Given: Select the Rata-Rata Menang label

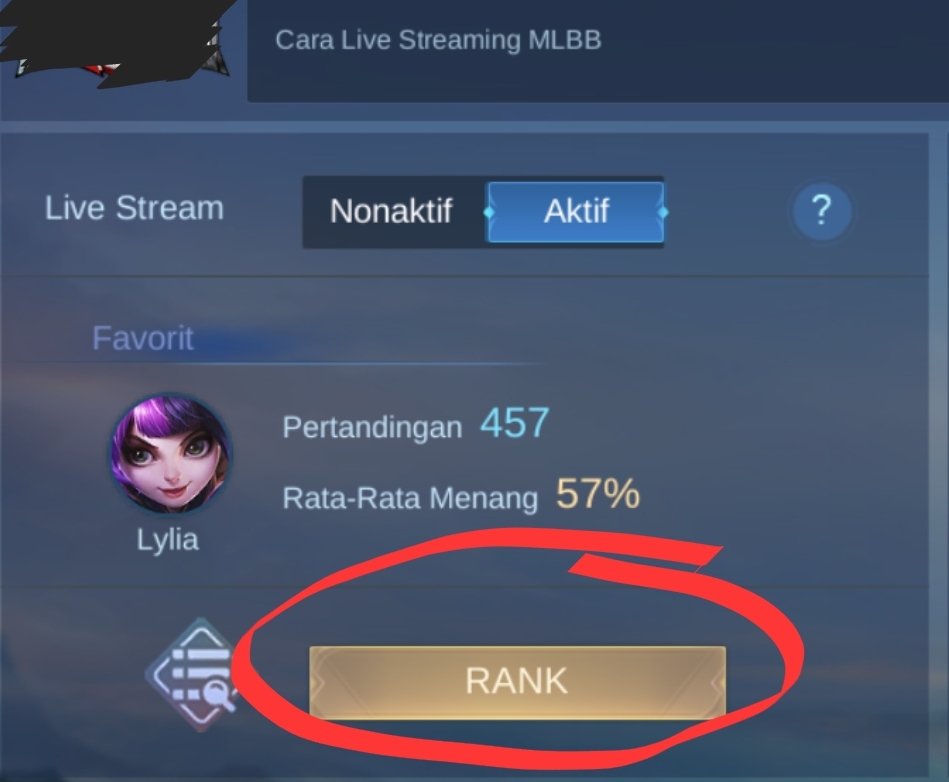Looking at the screenshot, I should coord(410,499).
